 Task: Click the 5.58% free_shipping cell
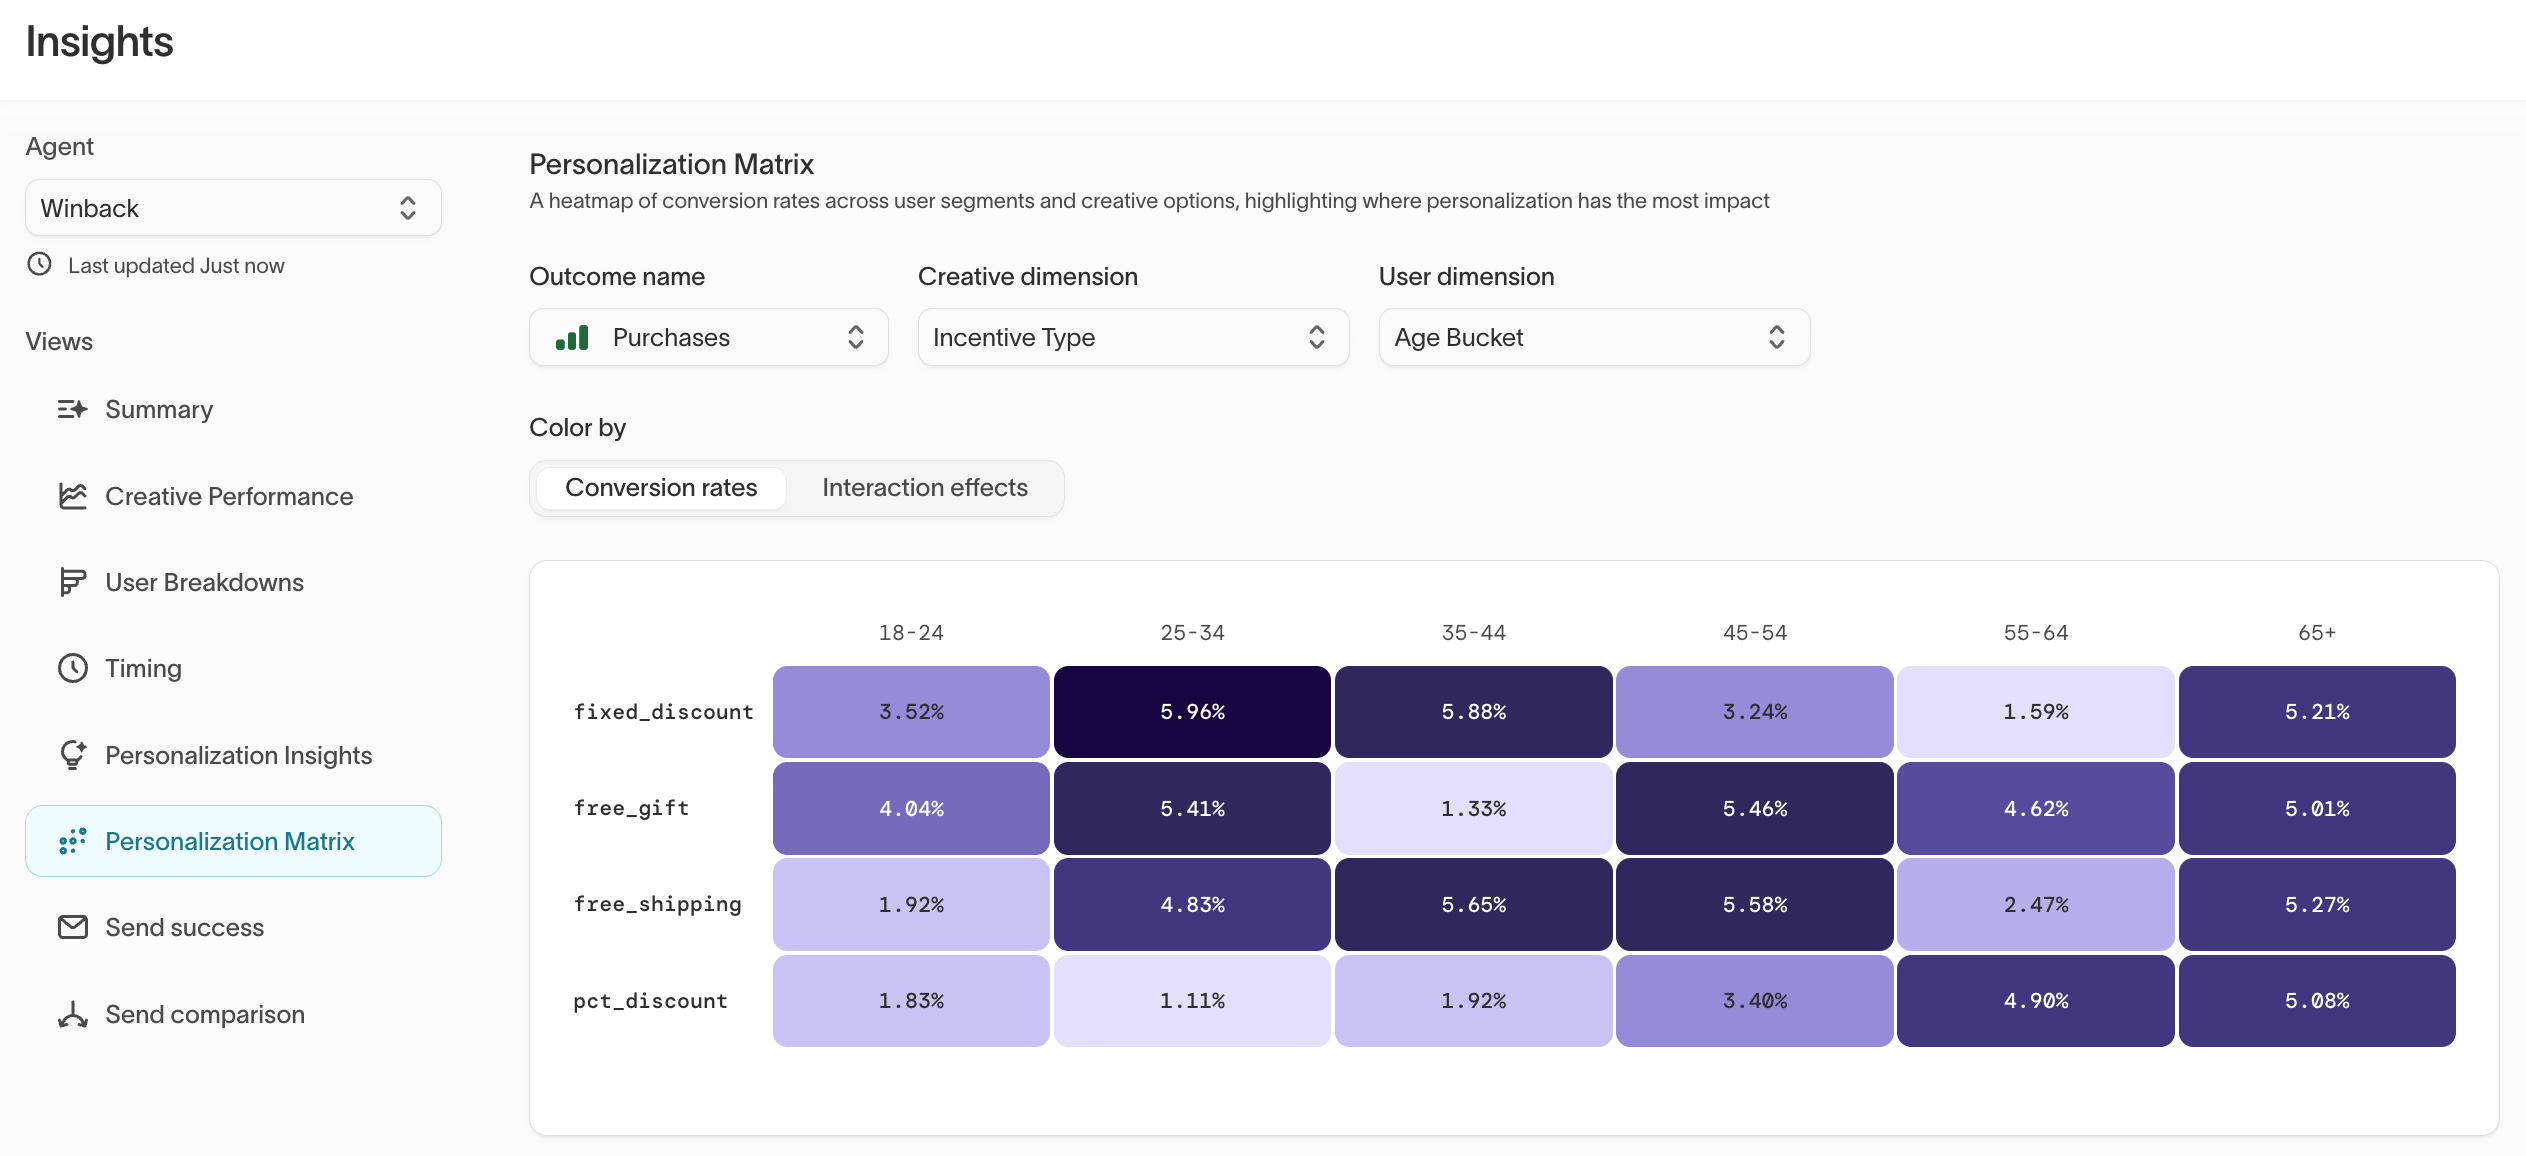click(1754, 904)
